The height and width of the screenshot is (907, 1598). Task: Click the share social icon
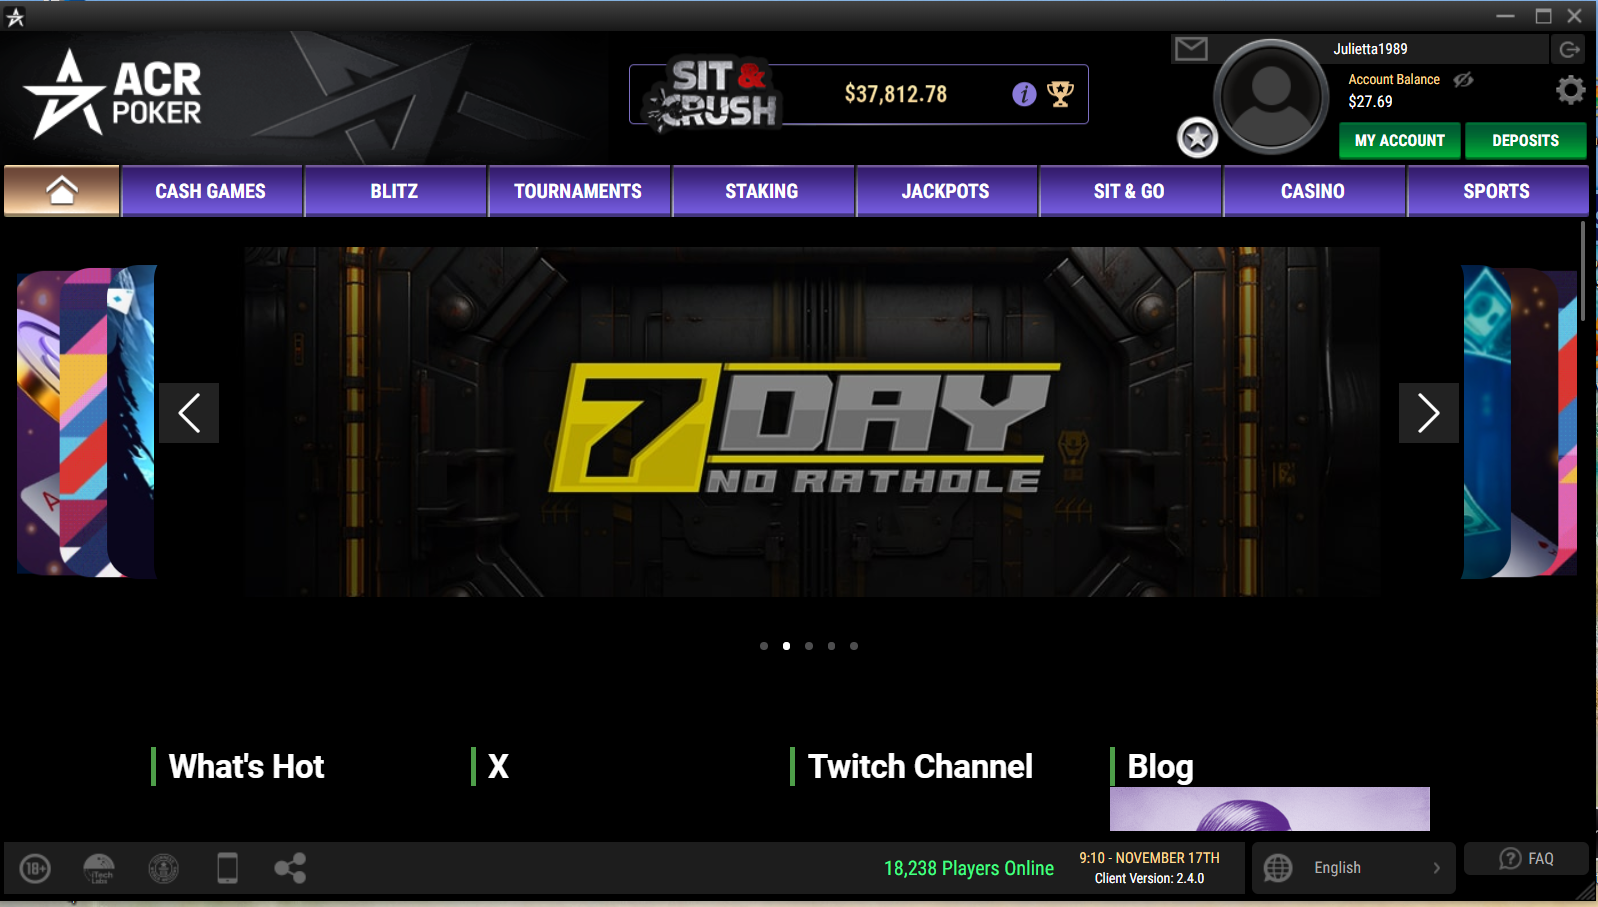[x=290, y=868]
